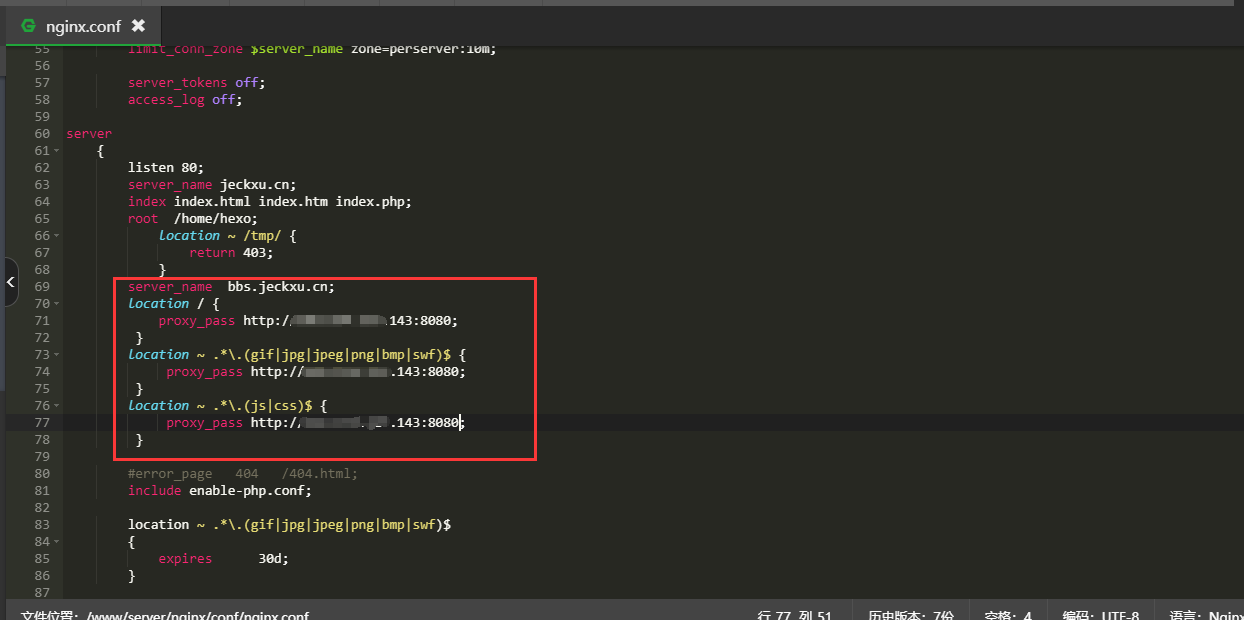Screen dimensions: 1244x620
Task: Click 'index index.html index.htm index.php;' line
Action: click(x=270, y=201)
